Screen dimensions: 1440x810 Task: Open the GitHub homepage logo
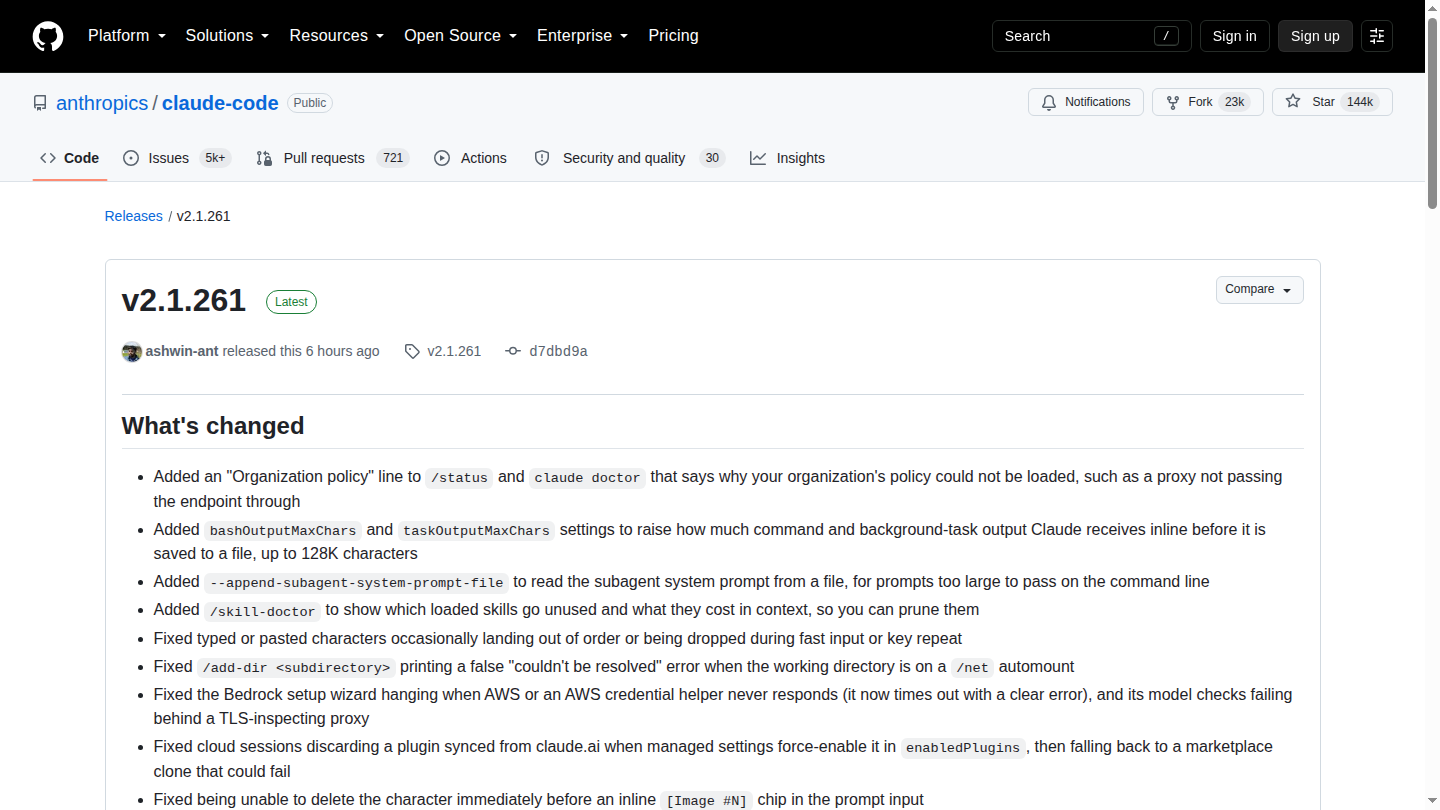click(x=48, y=36)
